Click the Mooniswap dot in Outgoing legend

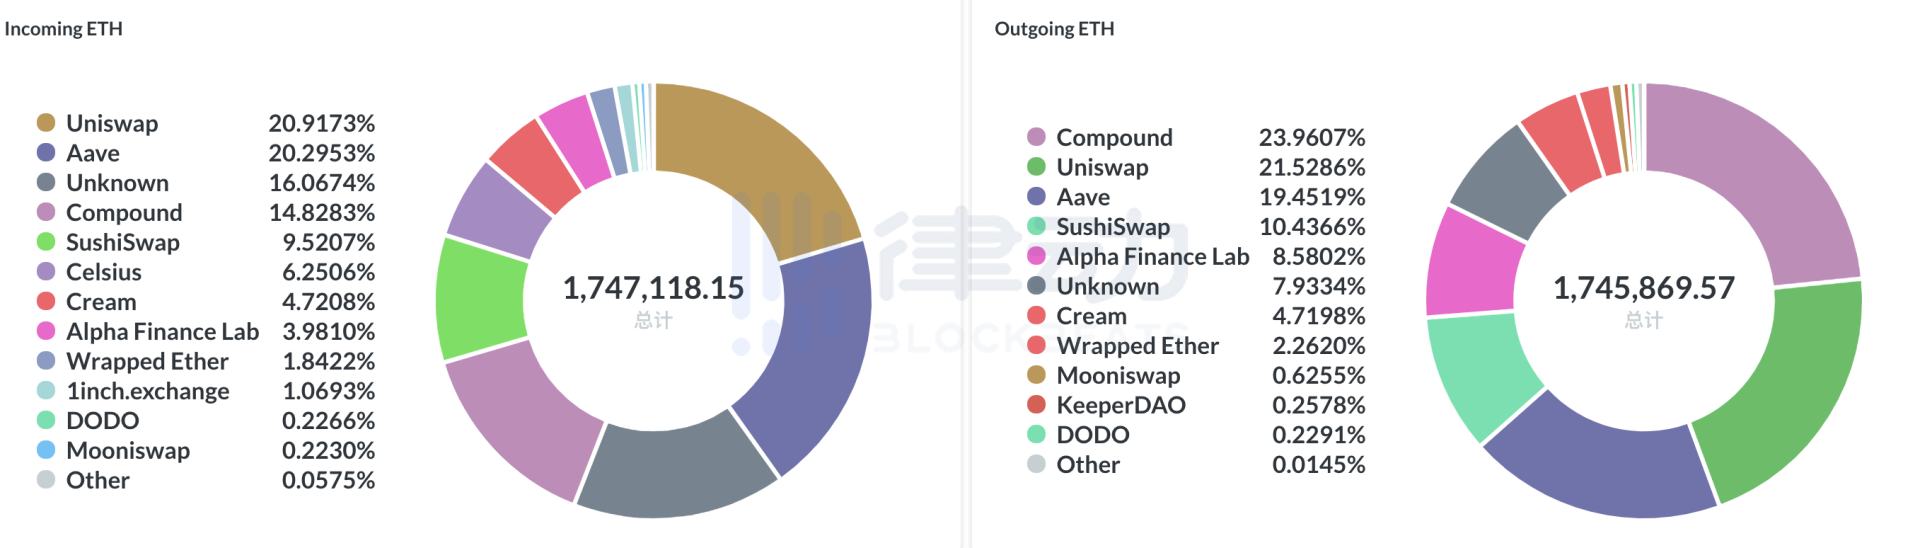pyautogui.click(x=1036, y=375)
